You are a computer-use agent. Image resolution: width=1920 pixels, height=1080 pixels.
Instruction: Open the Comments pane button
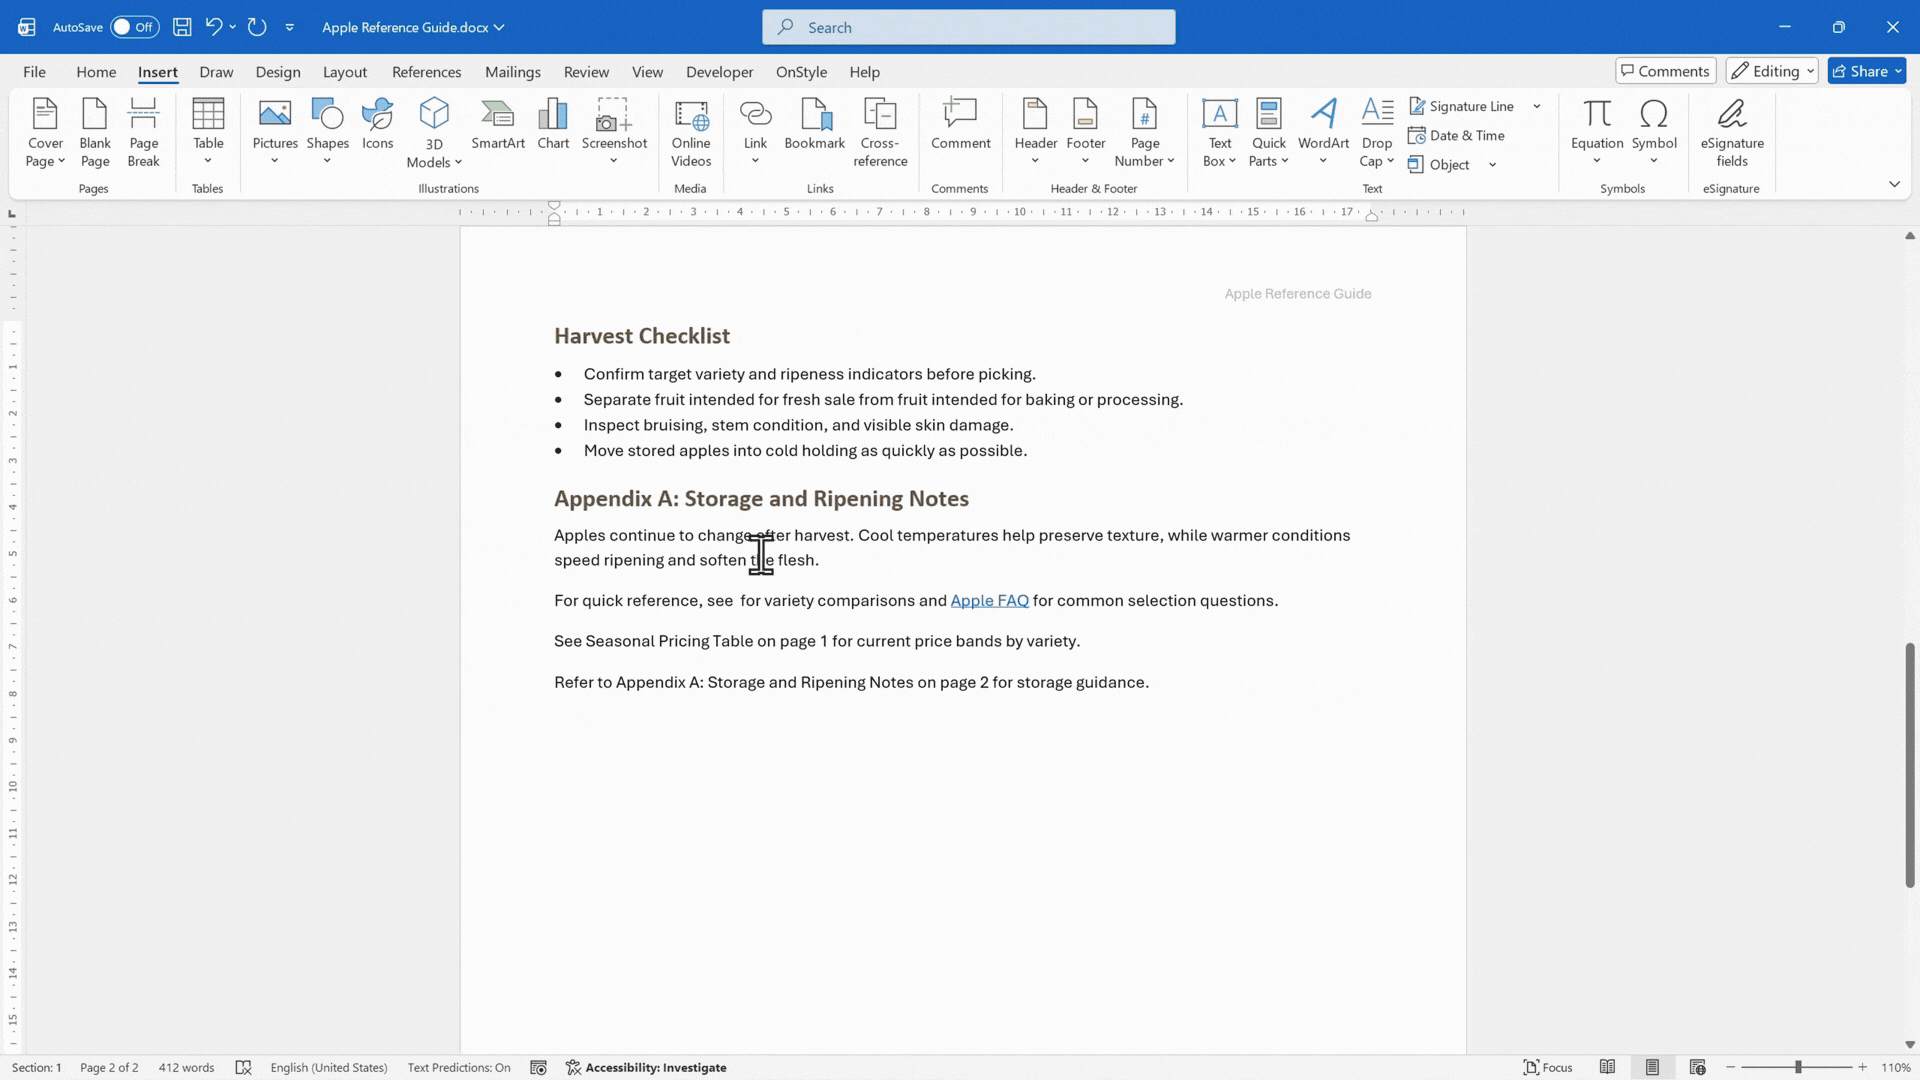(1665, 71)
